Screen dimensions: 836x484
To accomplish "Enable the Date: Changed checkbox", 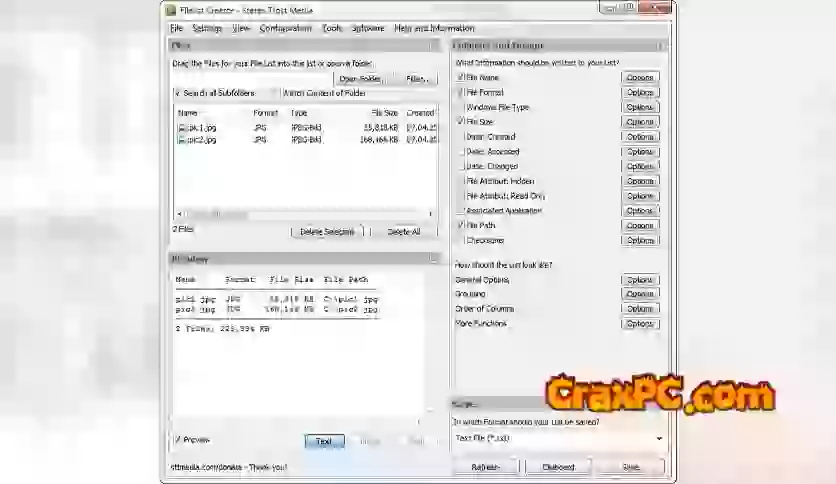I will tap(461, 166).
